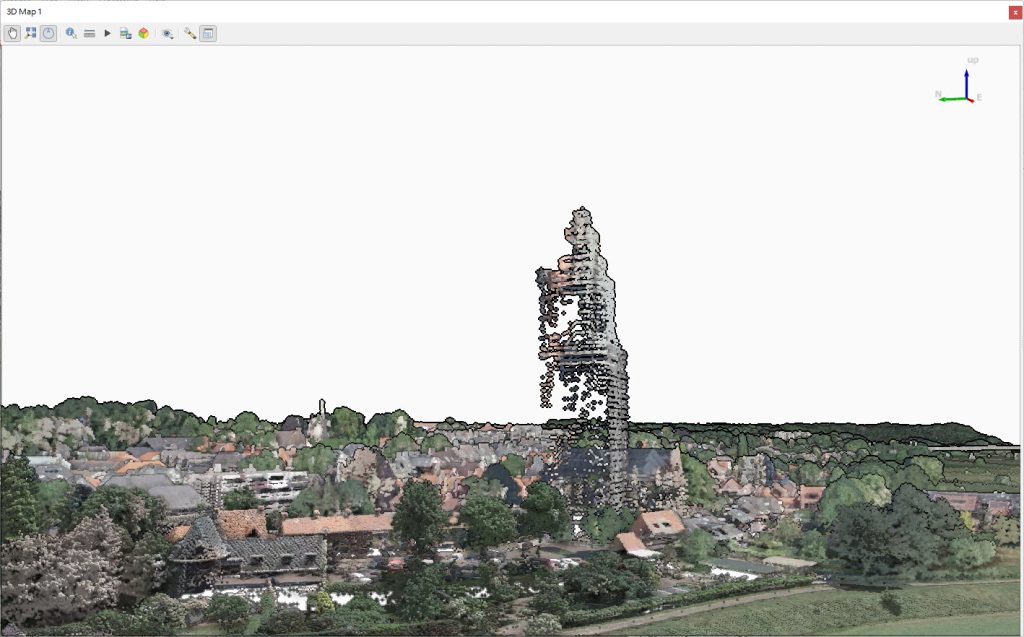Activate the Identify tool for the 3D map
Viewport: 1024px width, 637px height.
pos(70,33)
